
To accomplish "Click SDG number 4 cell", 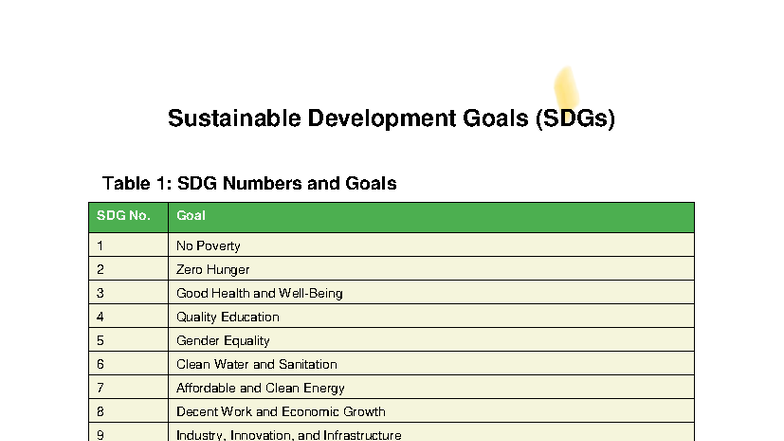I will (128, 317).
